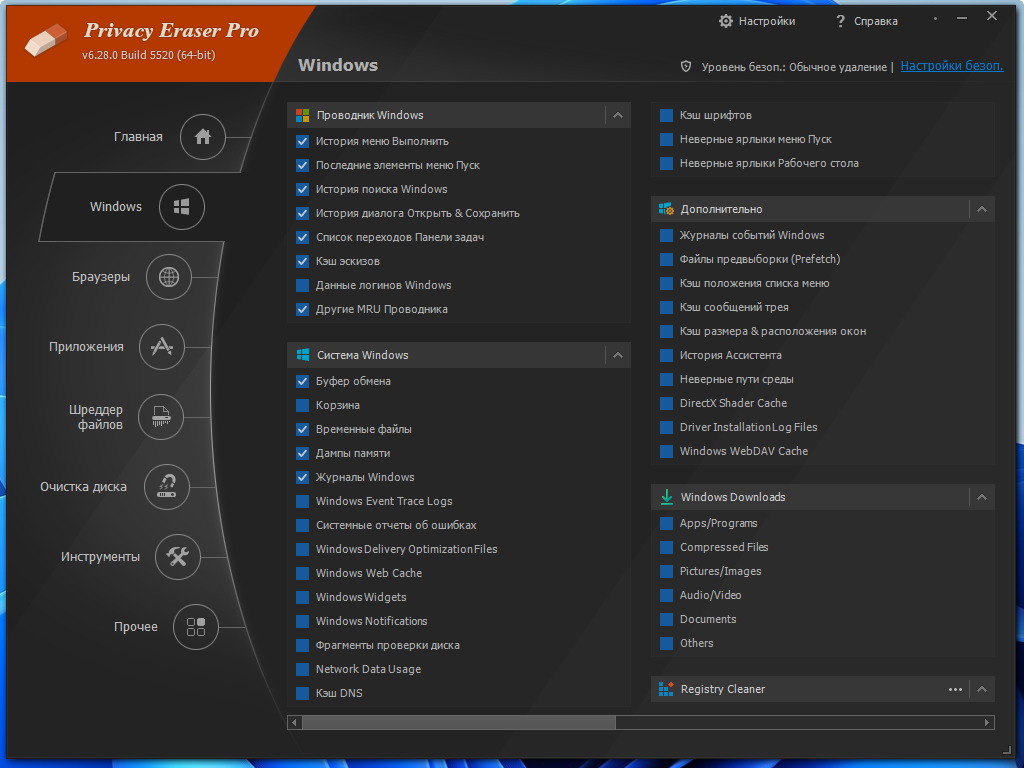Viewport: 1024px width, 768px height.
Task: Collapse the Проводник Windows section
Action: (618, 115)
